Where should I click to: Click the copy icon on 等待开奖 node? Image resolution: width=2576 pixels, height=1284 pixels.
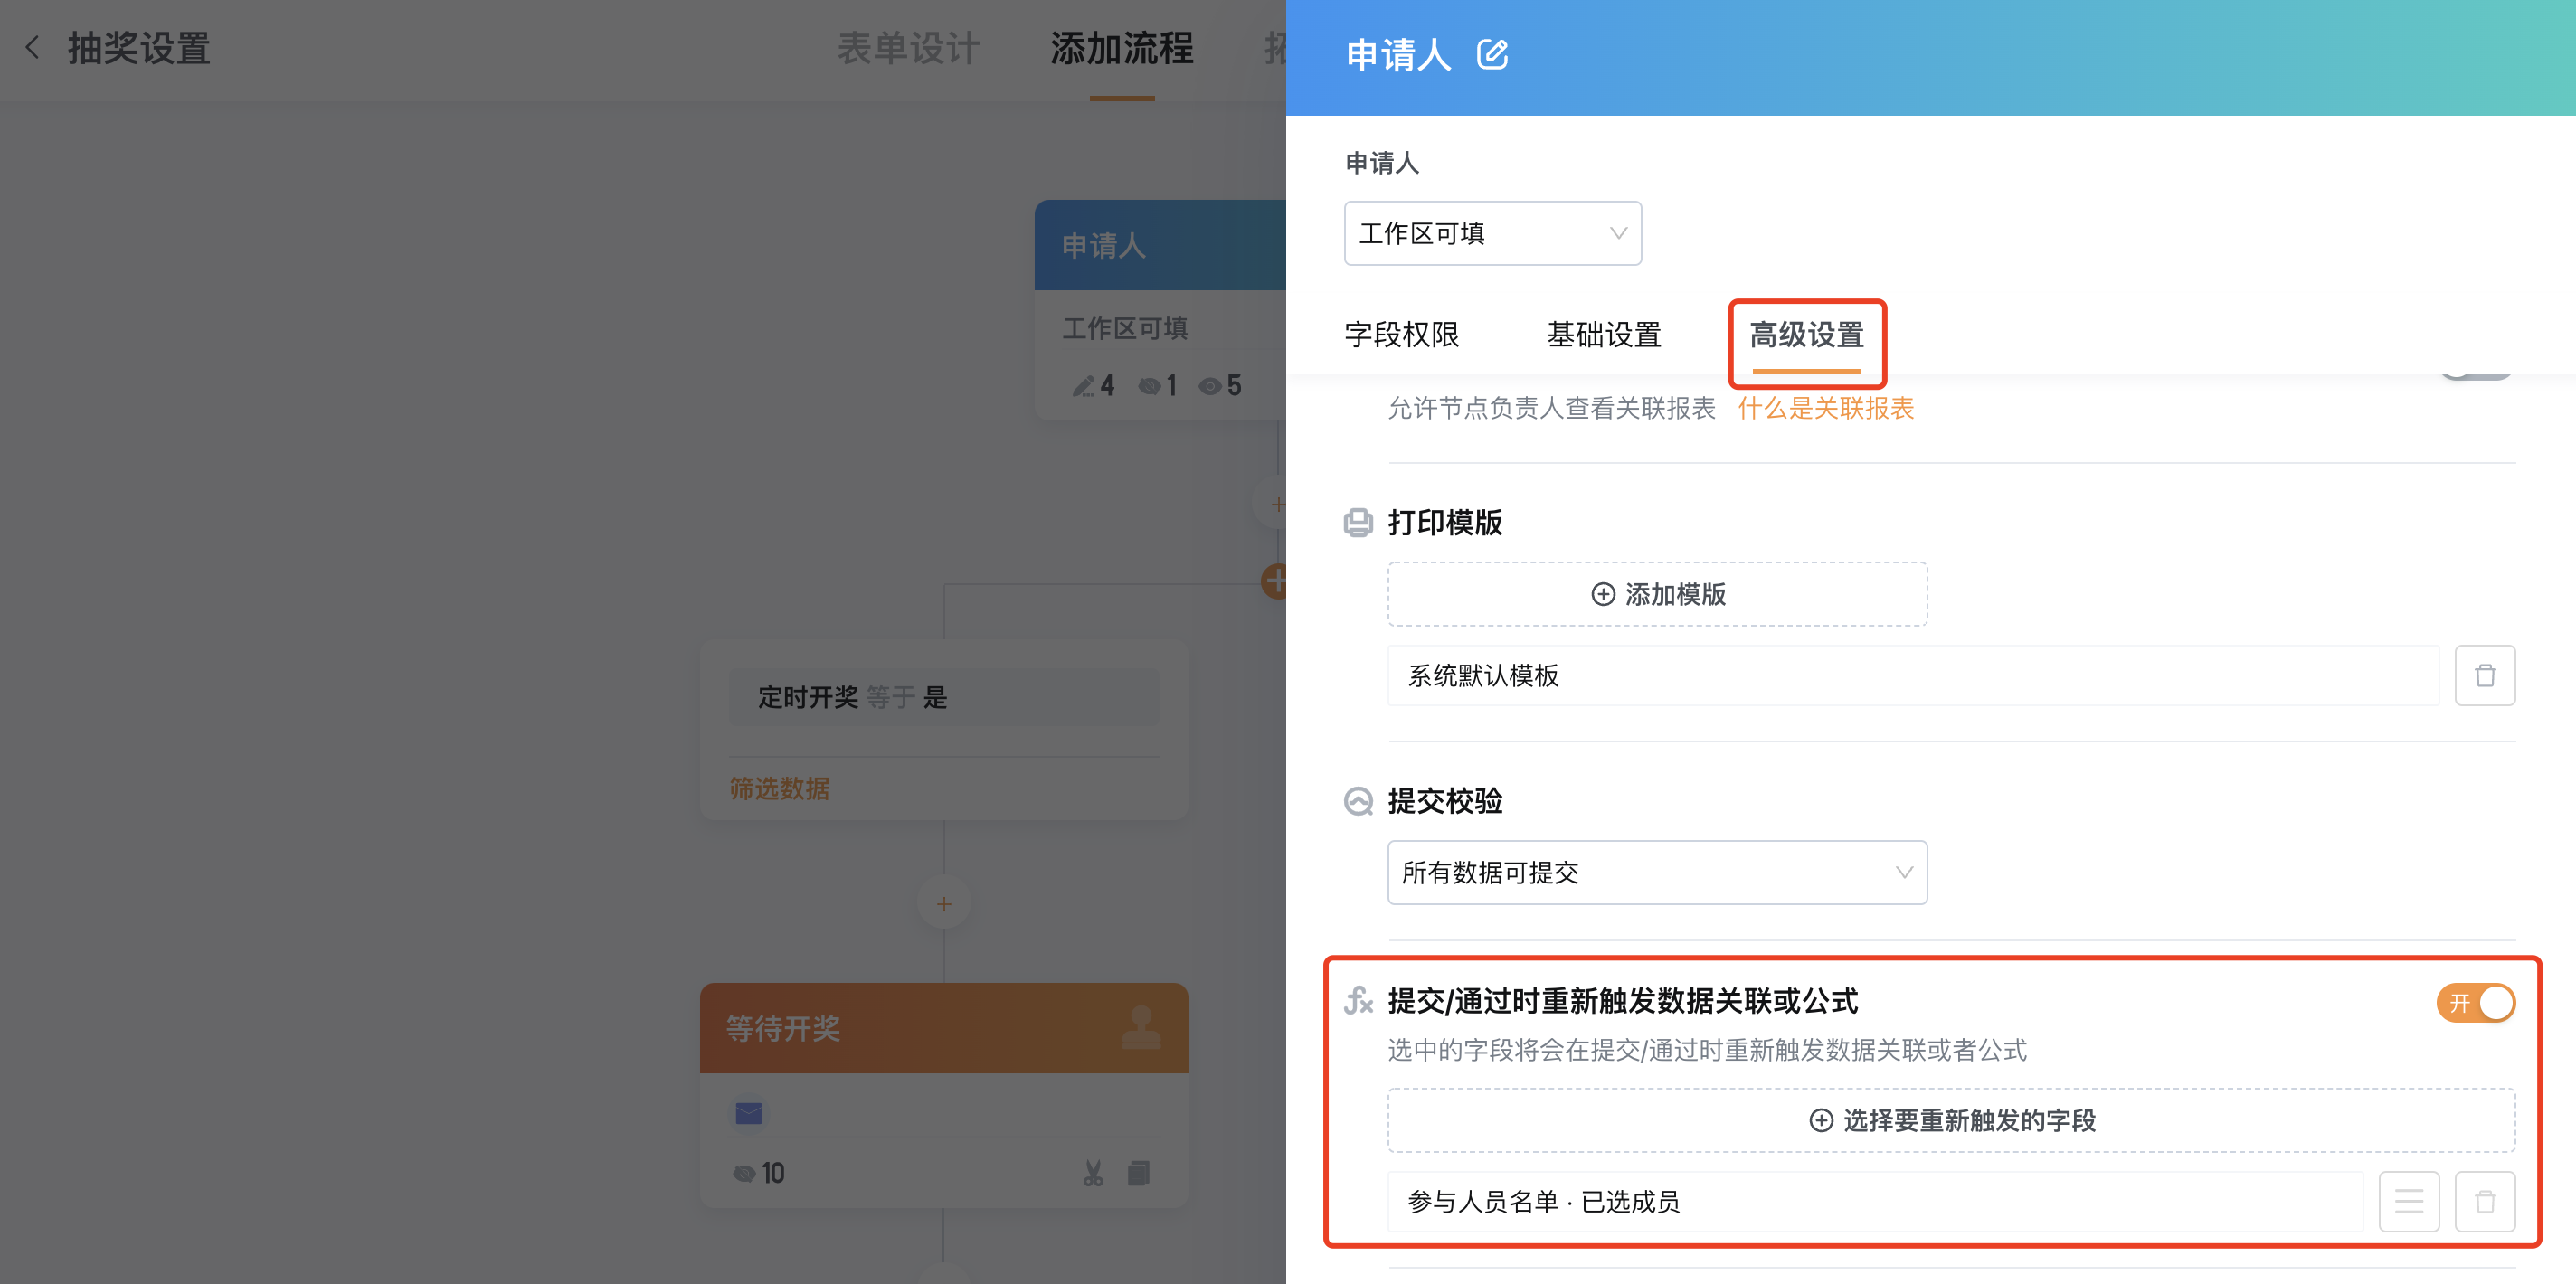point(1138,1173)
